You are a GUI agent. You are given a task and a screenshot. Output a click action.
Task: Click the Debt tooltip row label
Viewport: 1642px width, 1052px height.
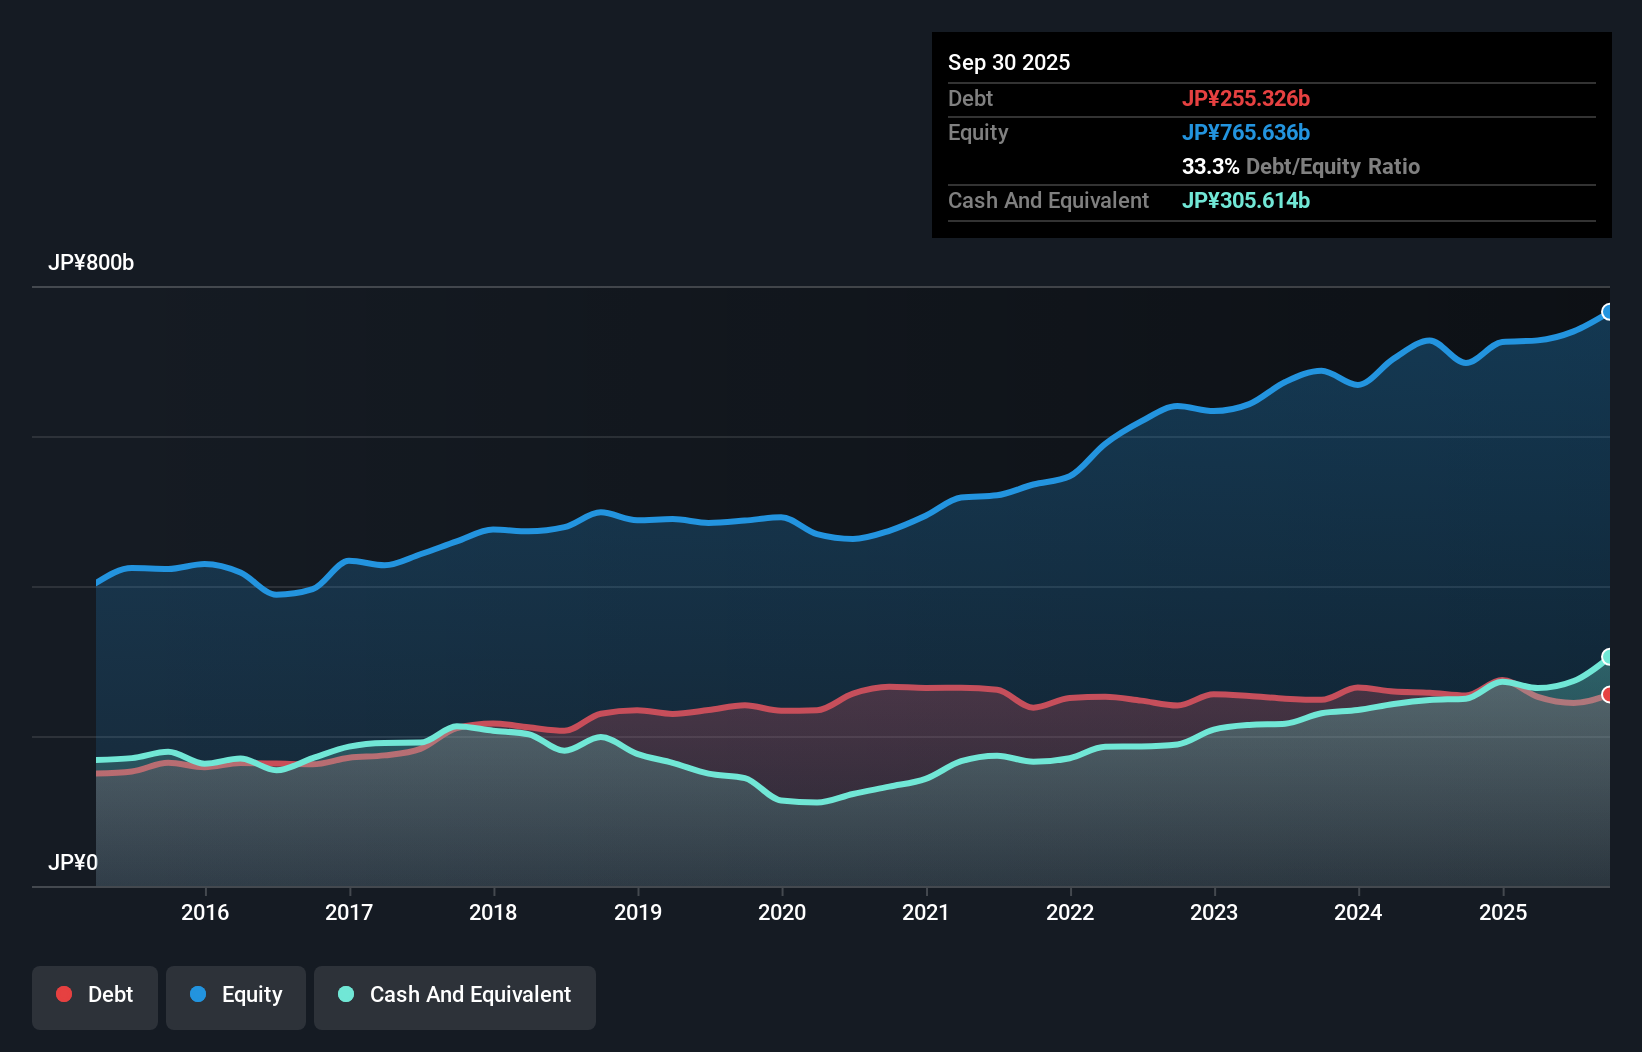(971, 98)
